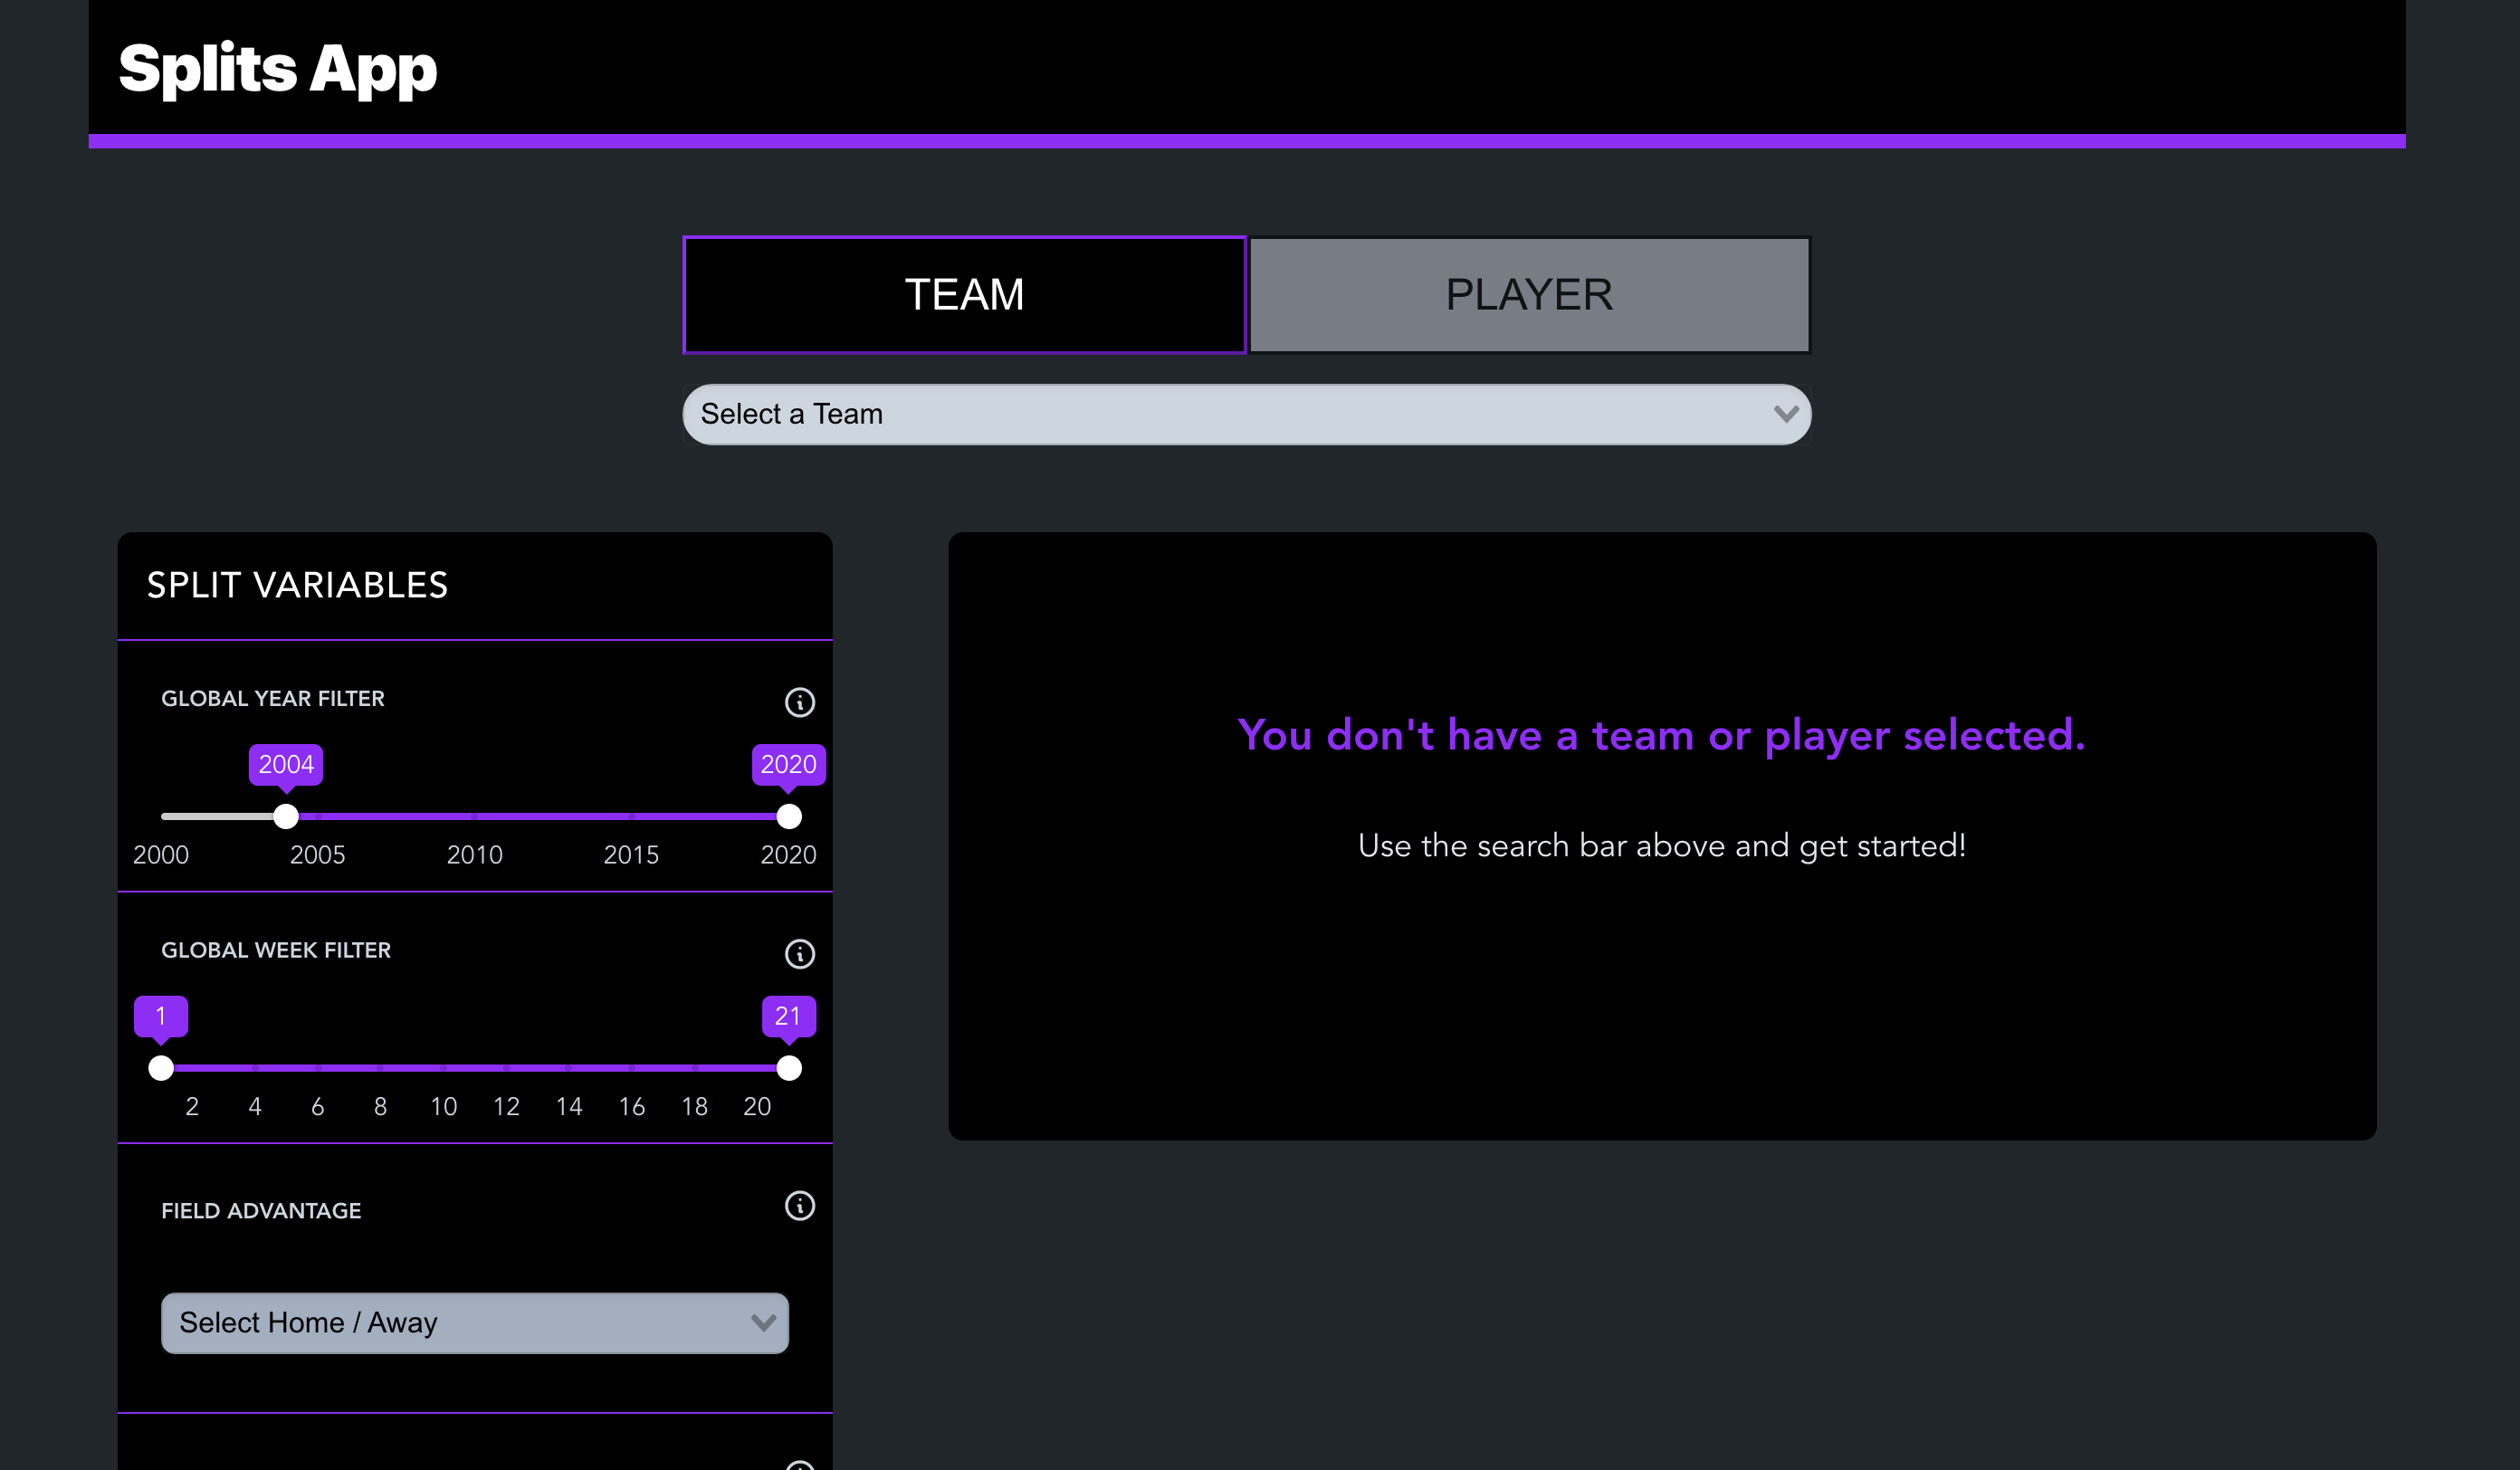This screenshot has width=2520, height=1470.
Task: Click the SPLIT VARIABLES heading
Action: 297,585
